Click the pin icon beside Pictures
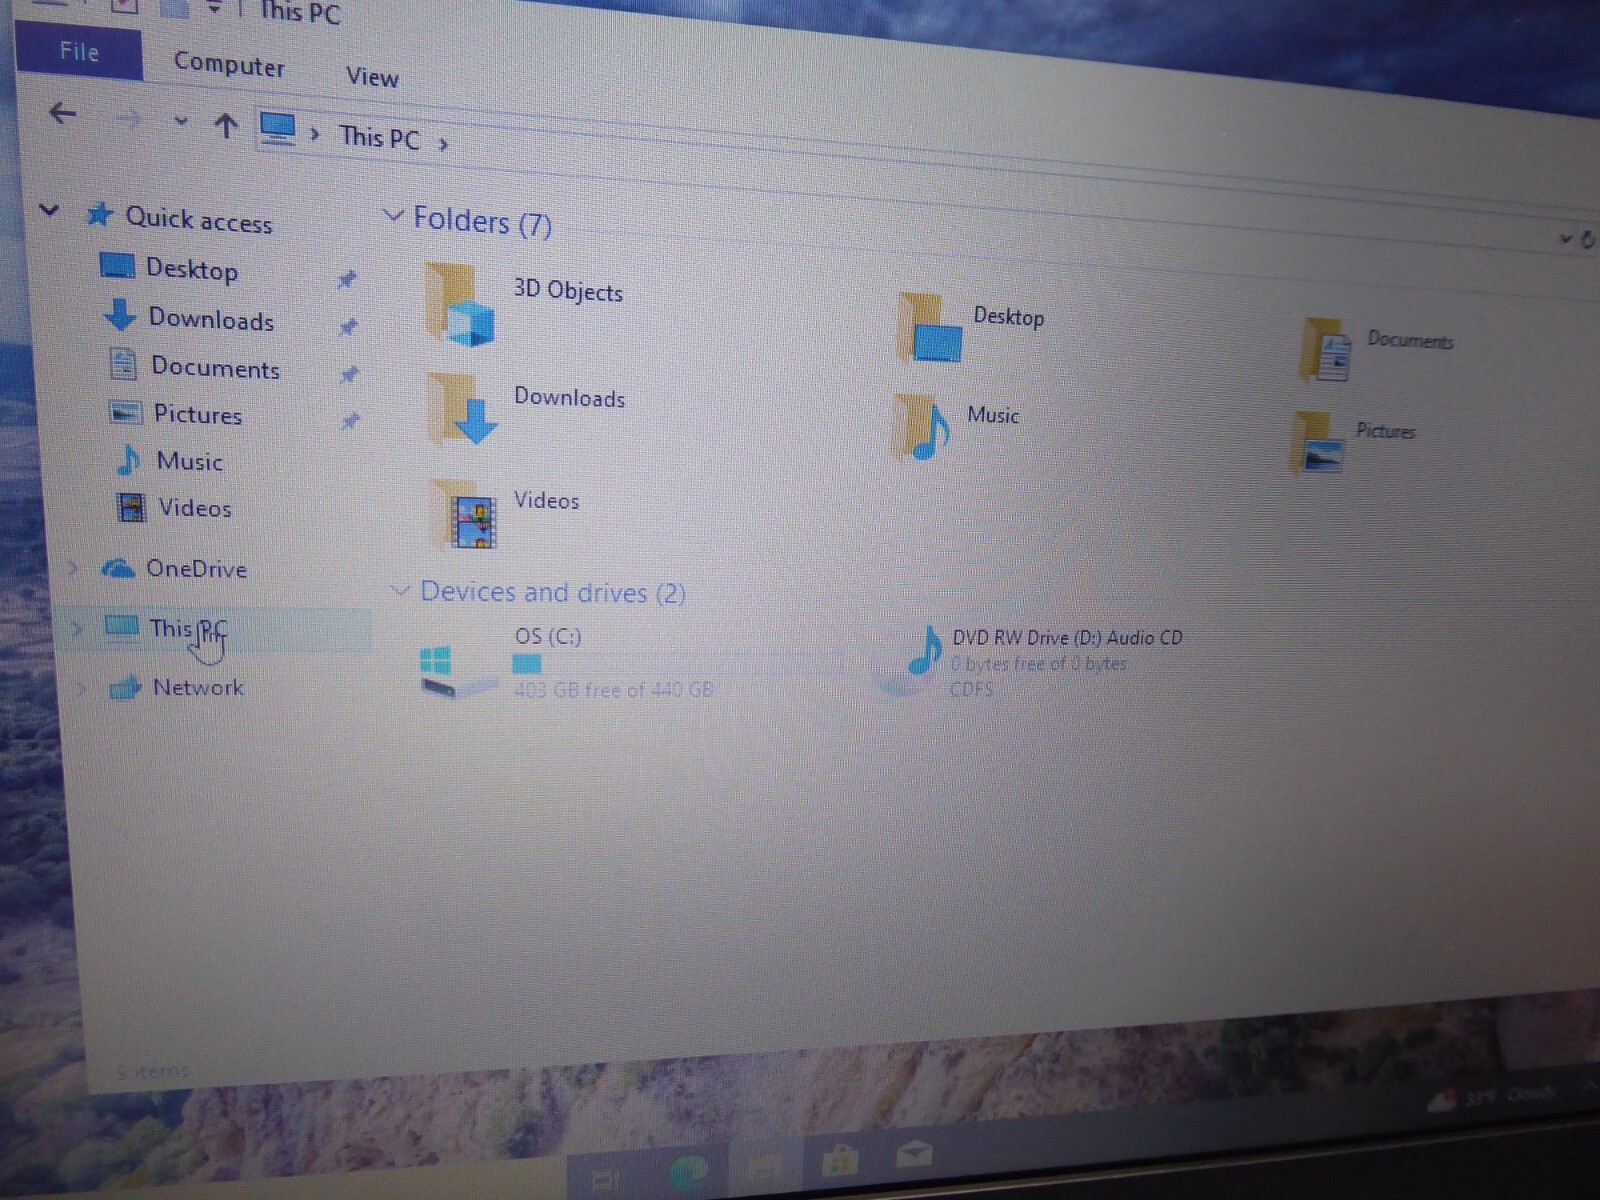 pyautogui.click(x=350, y=421)
